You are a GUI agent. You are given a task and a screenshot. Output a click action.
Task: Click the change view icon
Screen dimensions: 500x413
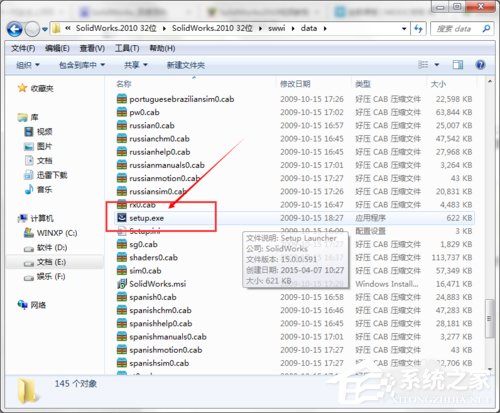pyautogui.click(x=423, y=65)
